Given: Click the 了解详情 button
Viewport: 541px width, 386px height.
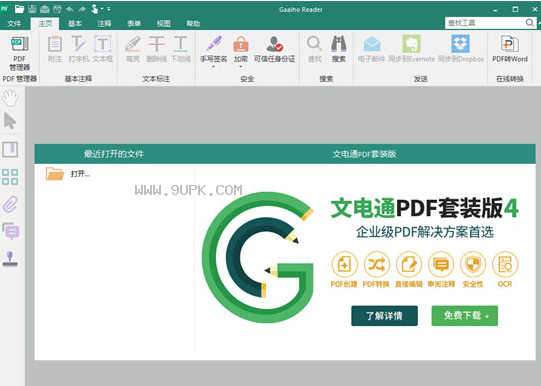Looking at the screenshot, I should point(384,316).
